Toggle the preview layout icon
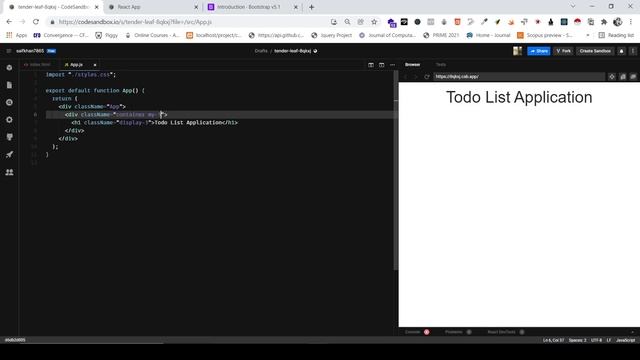This screenshot has height=360, width=640. click(x=381, y=65)
